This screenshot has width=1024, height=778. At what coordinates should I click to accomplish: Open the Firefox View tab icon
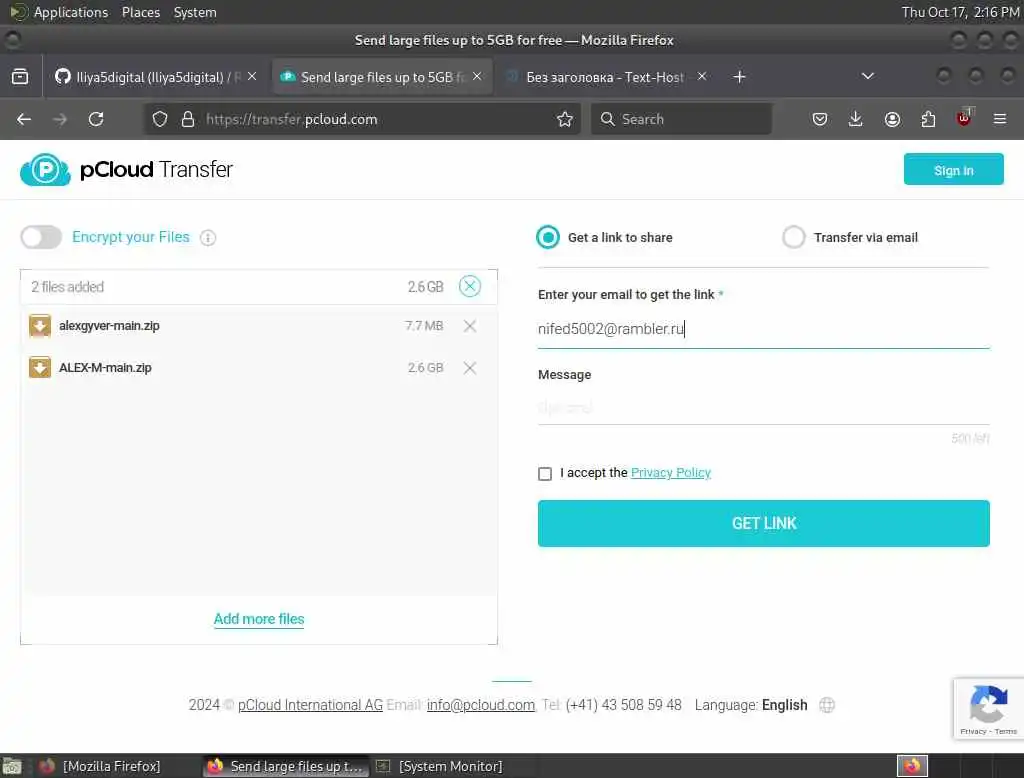coord(20,76)
